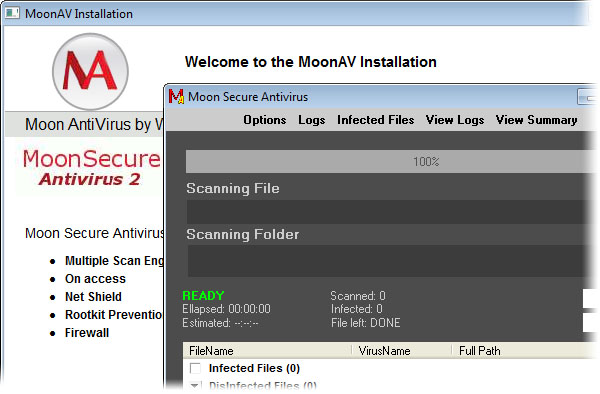The image size is (600, 394).
Task: Open the Options menu
Action: point(265,120)
